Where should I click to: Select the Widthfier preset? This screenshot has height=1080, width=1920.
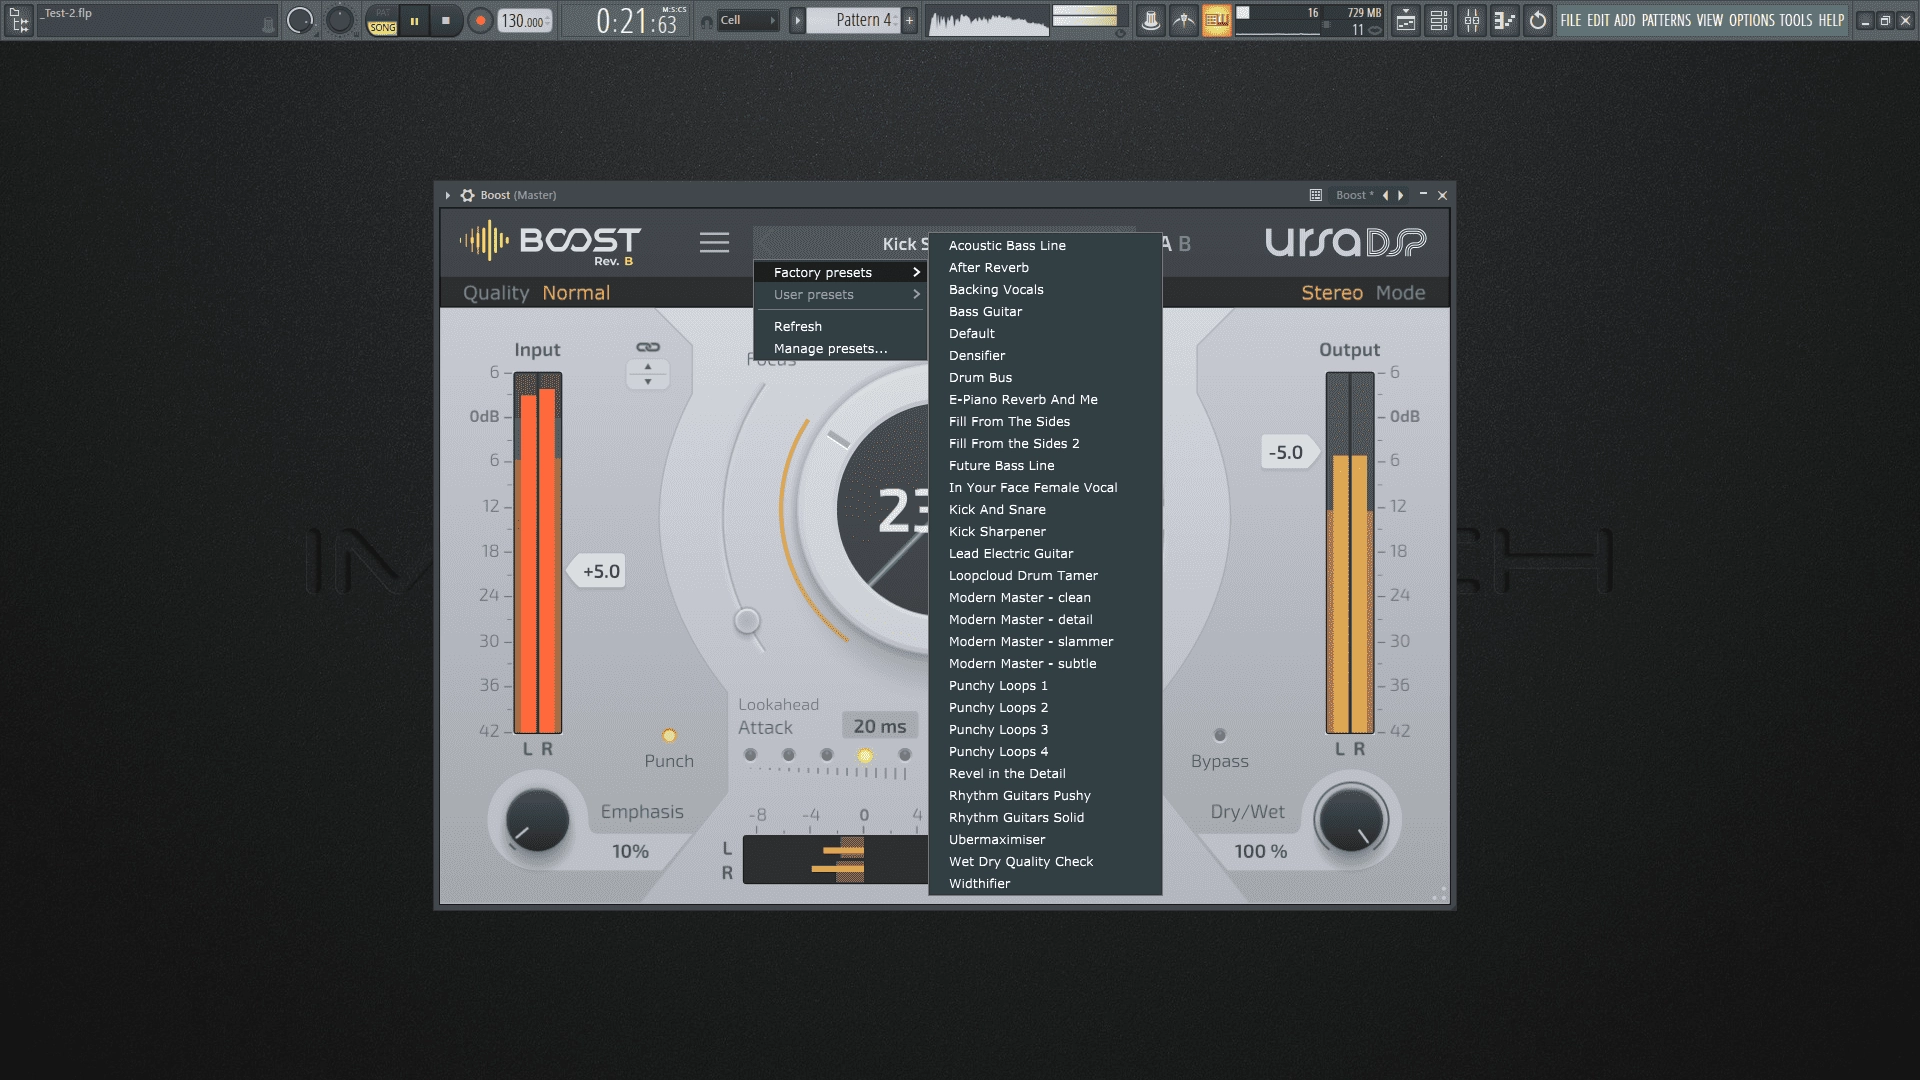click(x=1045, y=884)
